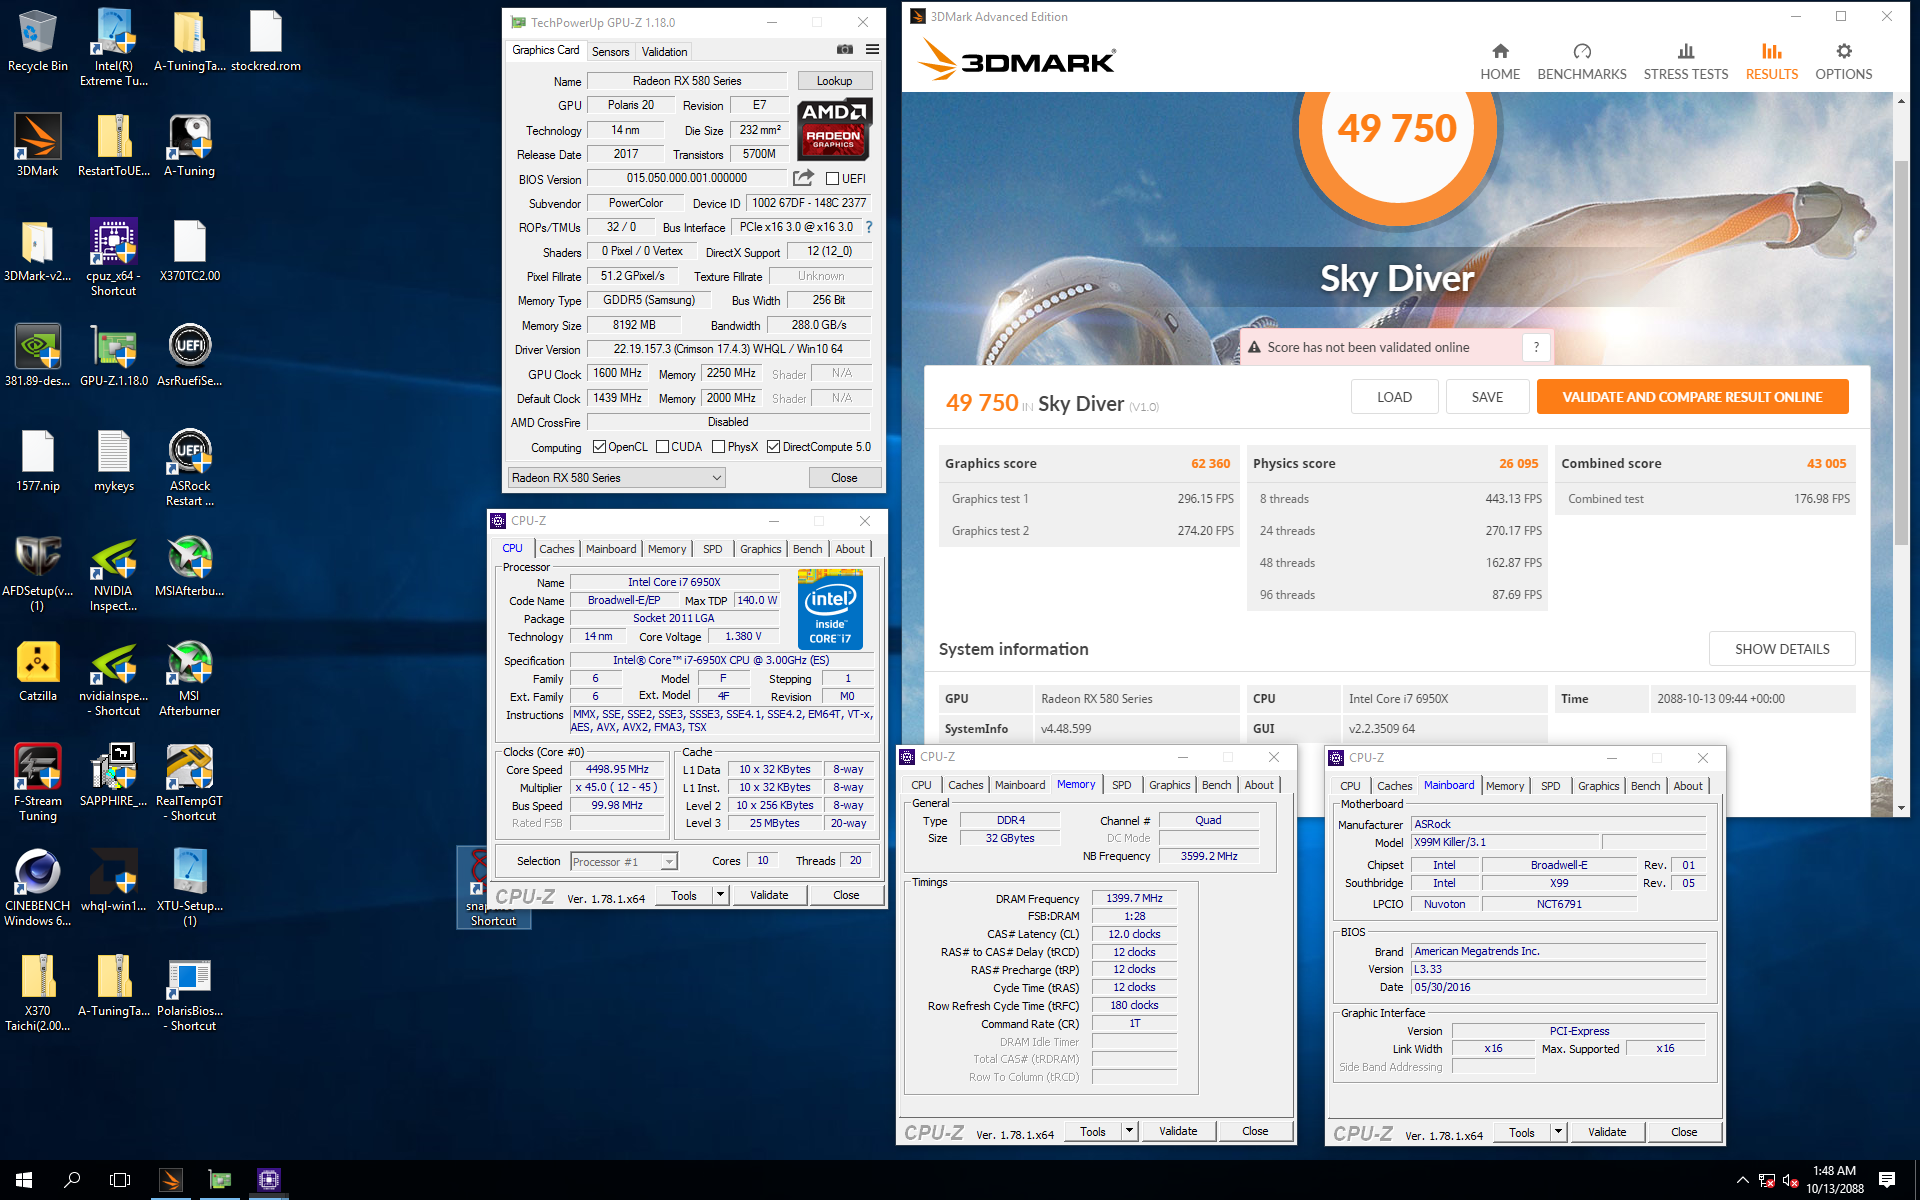This screenshot has width=1920, height=1200.
Task: Toggle PhysX checkbox in GPU-Z
Action: (718, 447)
